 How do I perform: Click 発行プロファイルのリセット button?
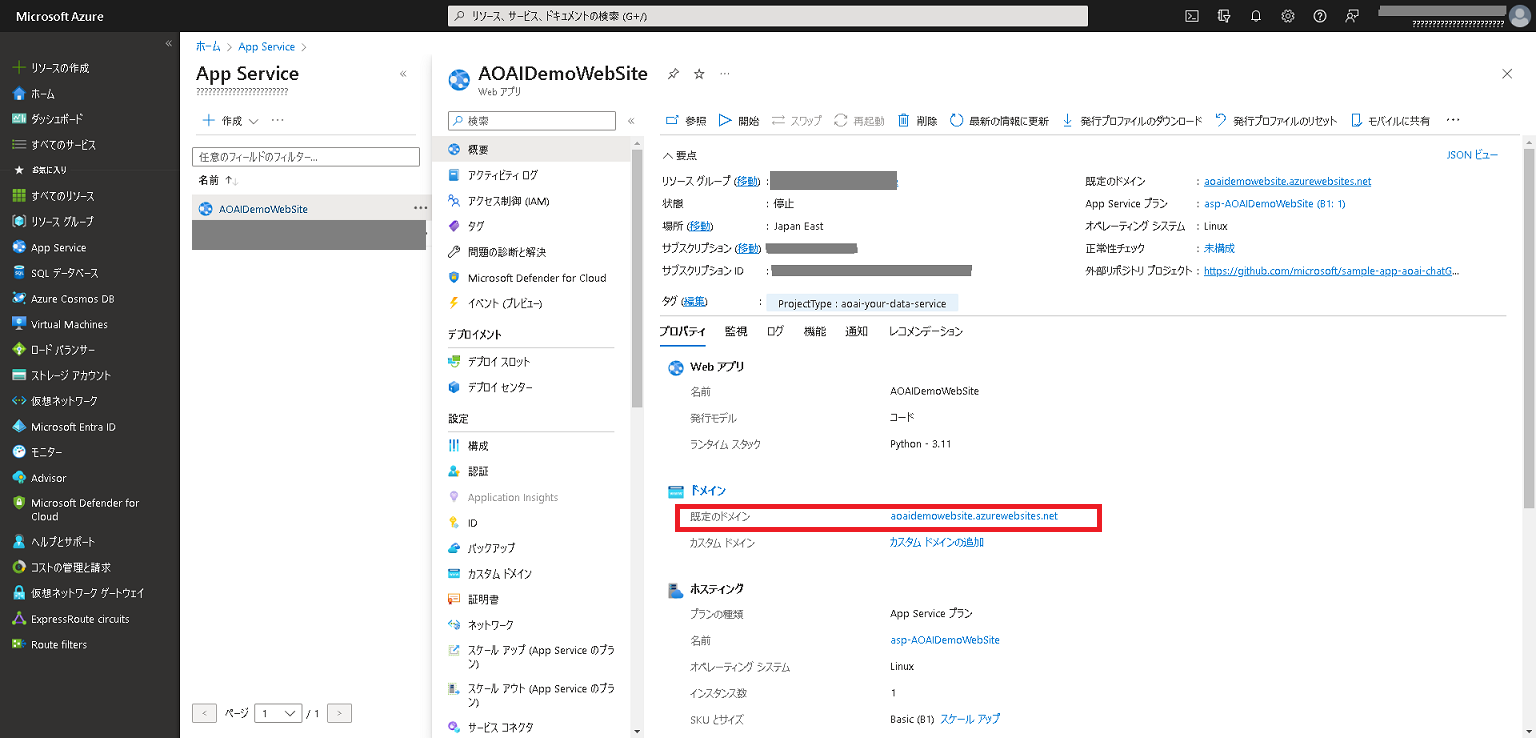pyautogui.click(x=1275, y=121)
